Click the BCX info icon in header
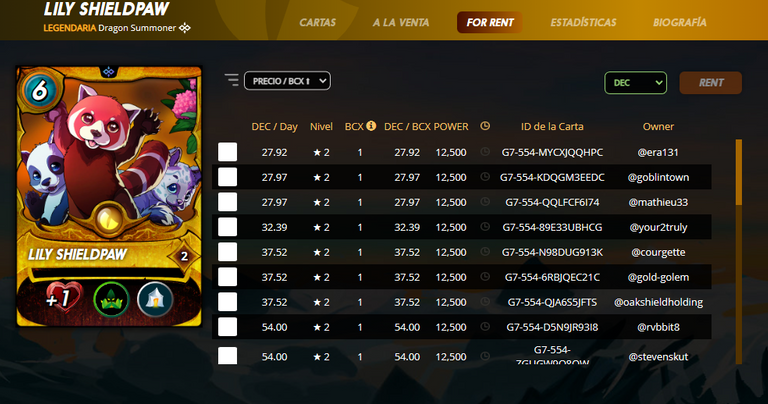 point(371,126)
